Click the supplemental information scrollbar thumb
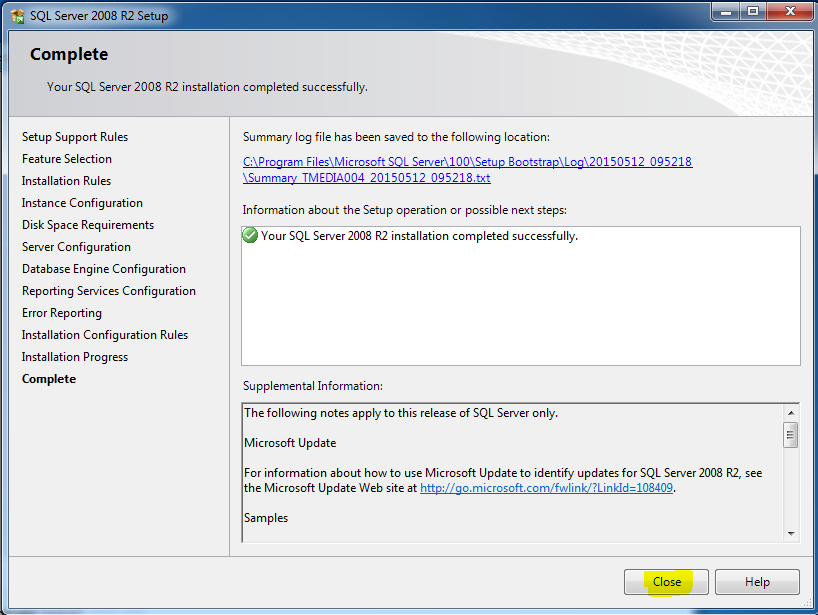This screenshot has width=818, height=615. click(x=791, y=435)
